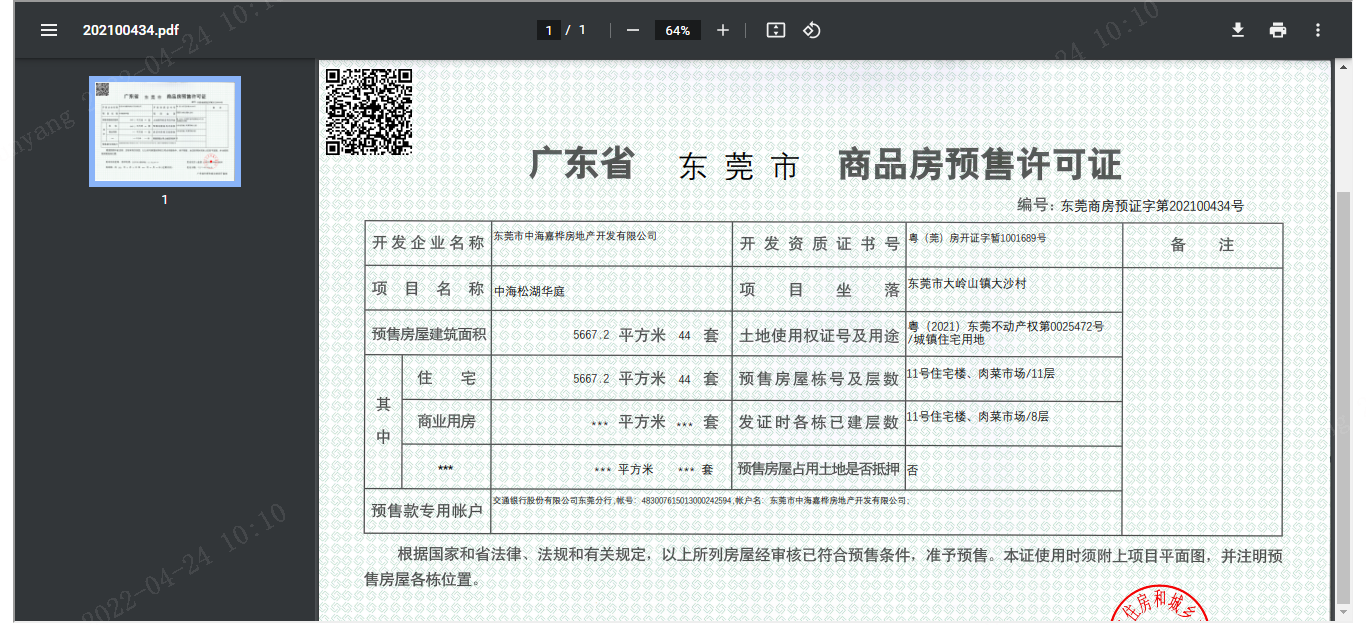The height and width of the screenshot is (625, 1366).
Task: Edit the current page number field
Action: coord(548,30)
